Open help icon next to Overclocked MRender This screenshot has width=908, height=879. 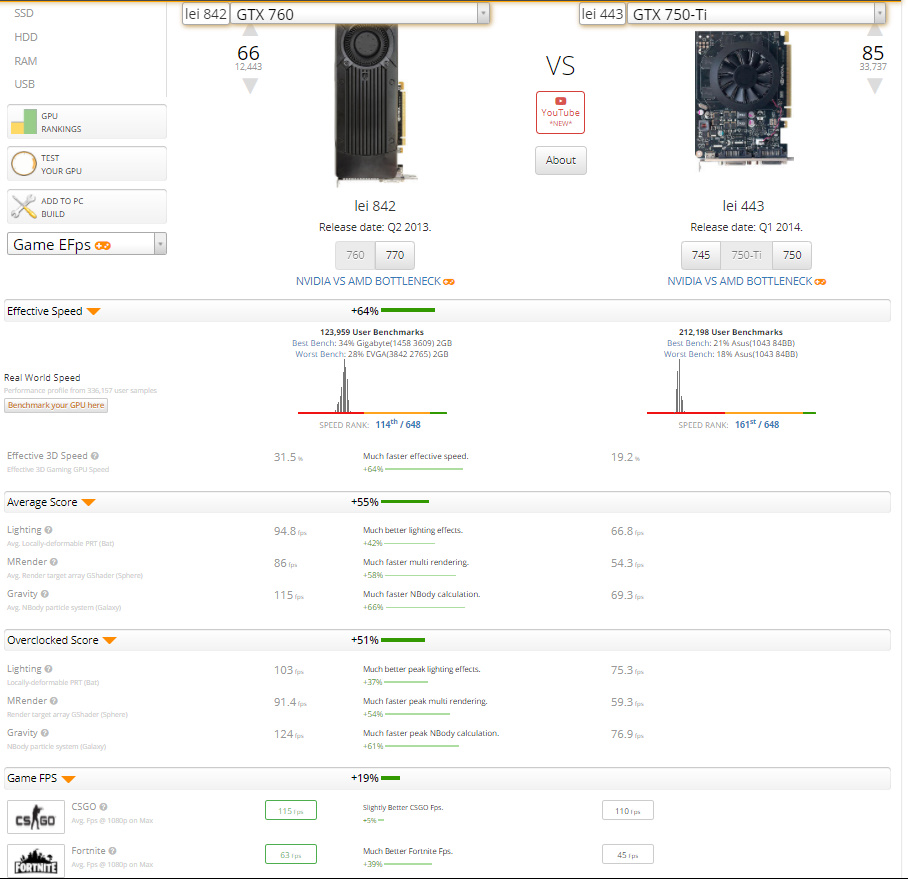click(x=54, y=701)
